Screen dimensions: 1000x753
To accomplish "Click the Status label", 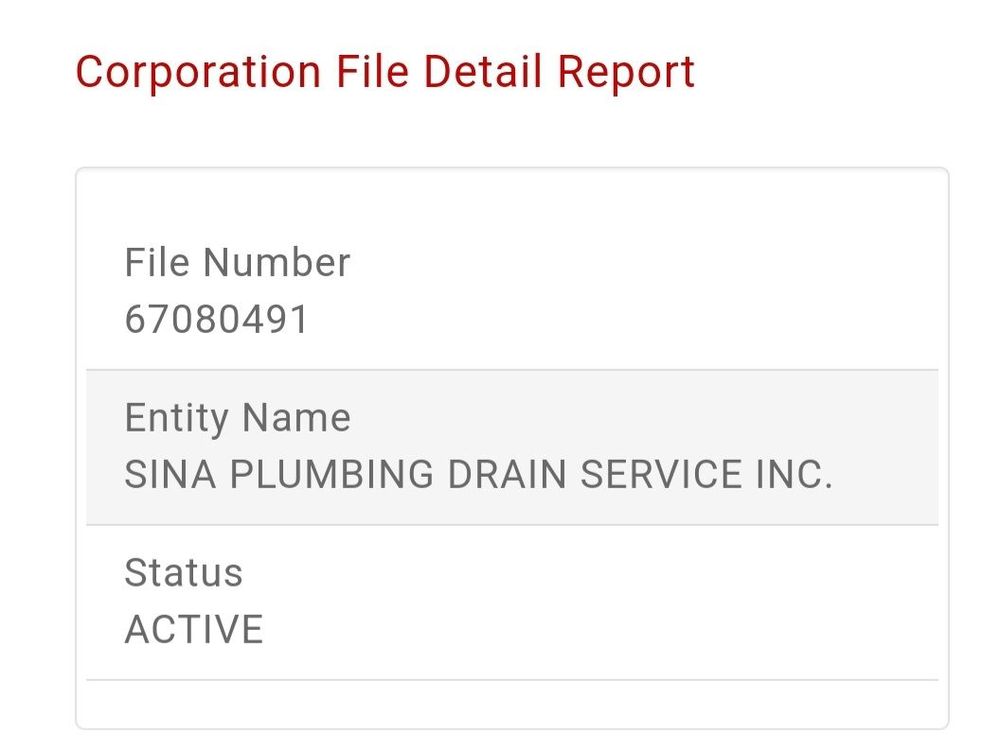I will point(183,573).
